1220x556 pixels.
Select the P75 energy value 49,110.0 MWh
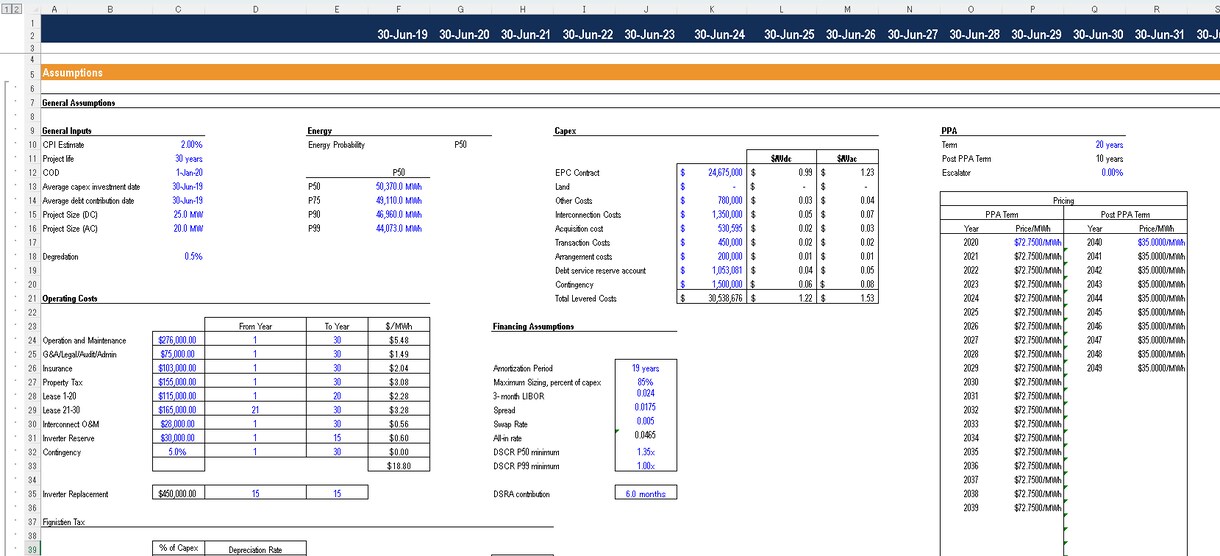[x=400, y=201]
